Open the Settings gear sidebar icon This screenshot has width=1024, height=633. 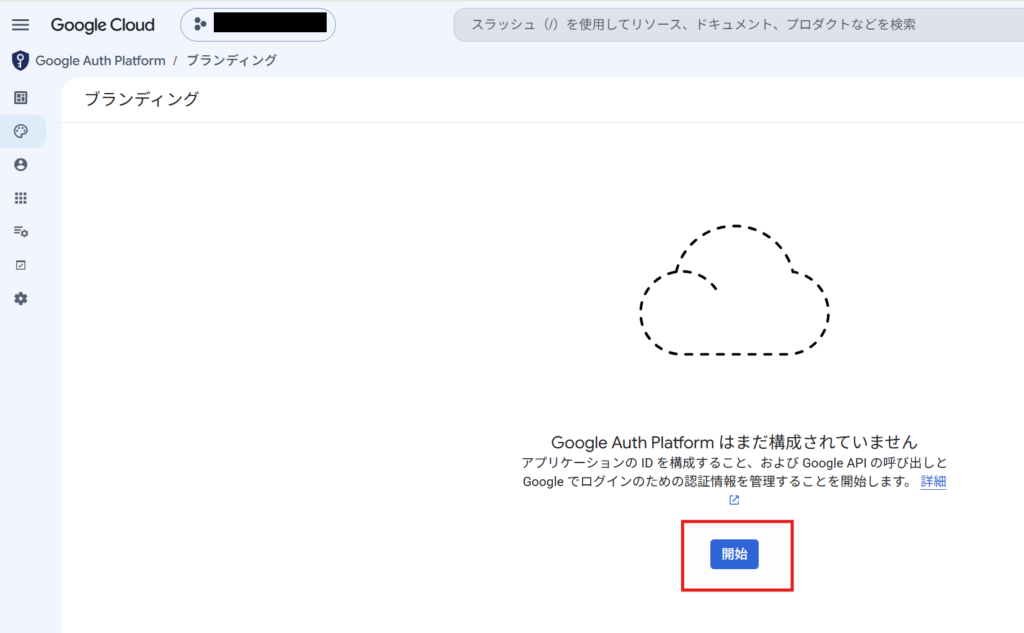pos(21,299)
